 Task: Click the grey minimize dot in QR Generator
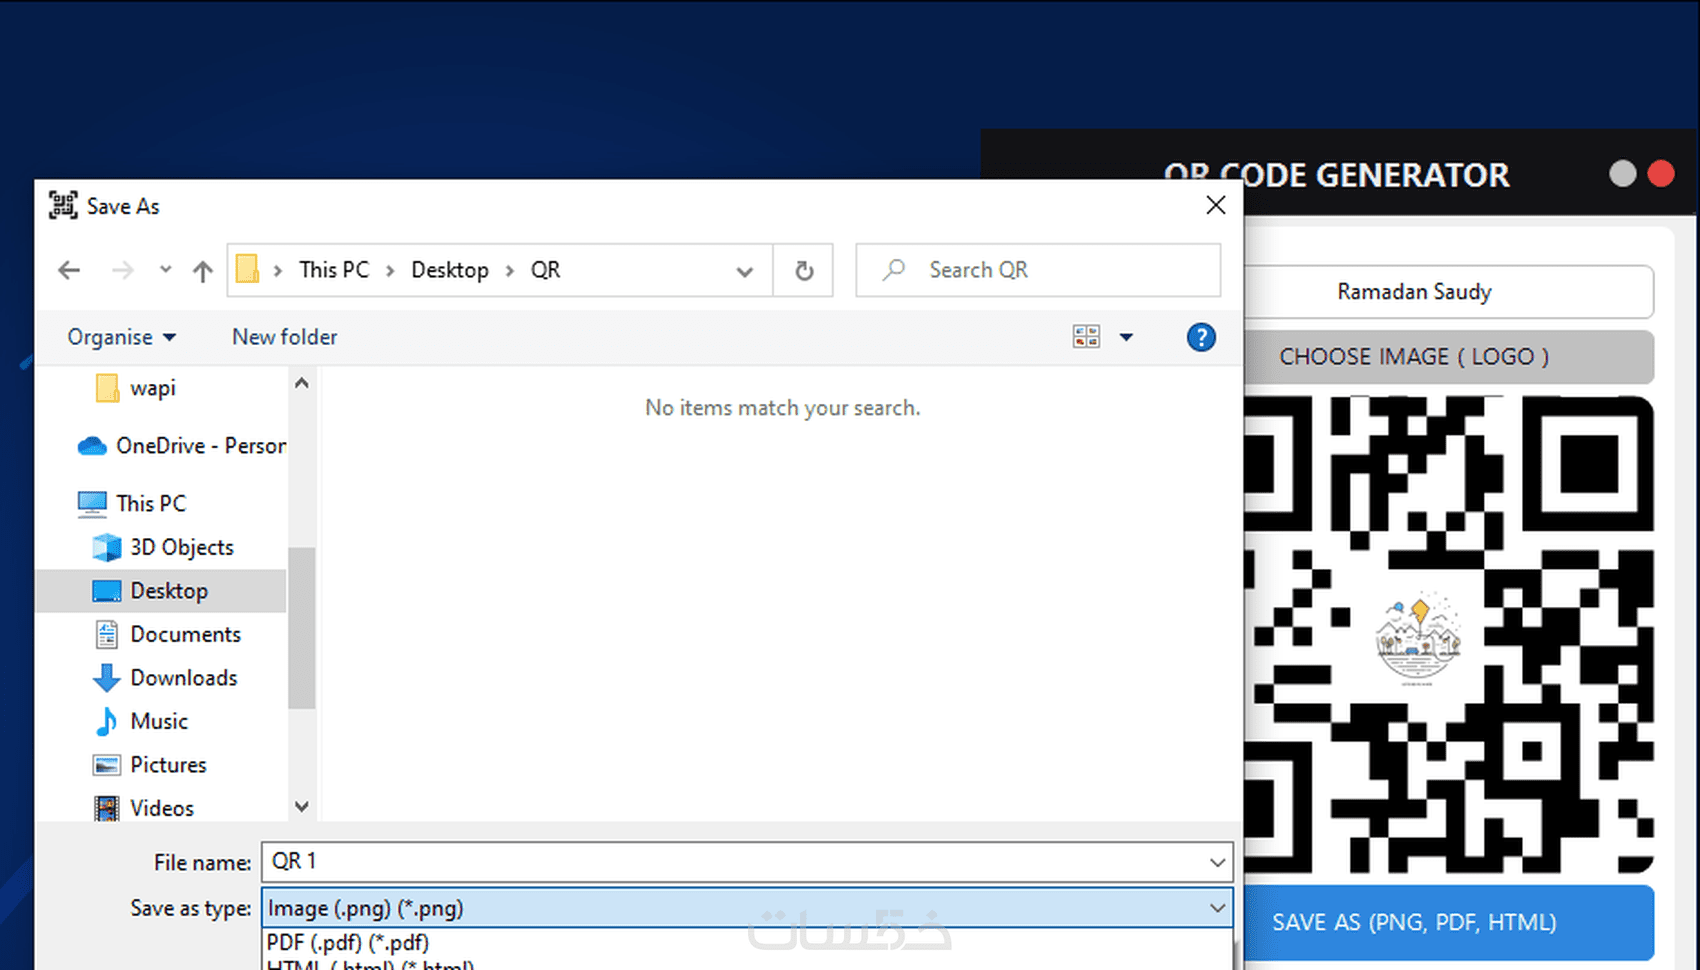coord(1623,174)
